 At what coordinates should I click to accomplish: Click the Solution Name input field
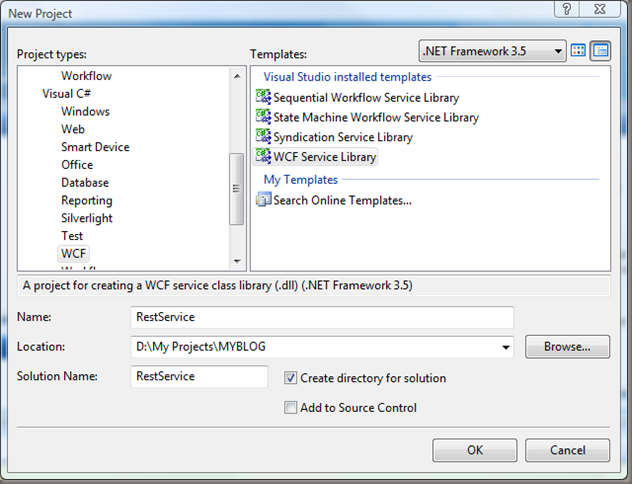pyautogui.click(x=199, y=376)
